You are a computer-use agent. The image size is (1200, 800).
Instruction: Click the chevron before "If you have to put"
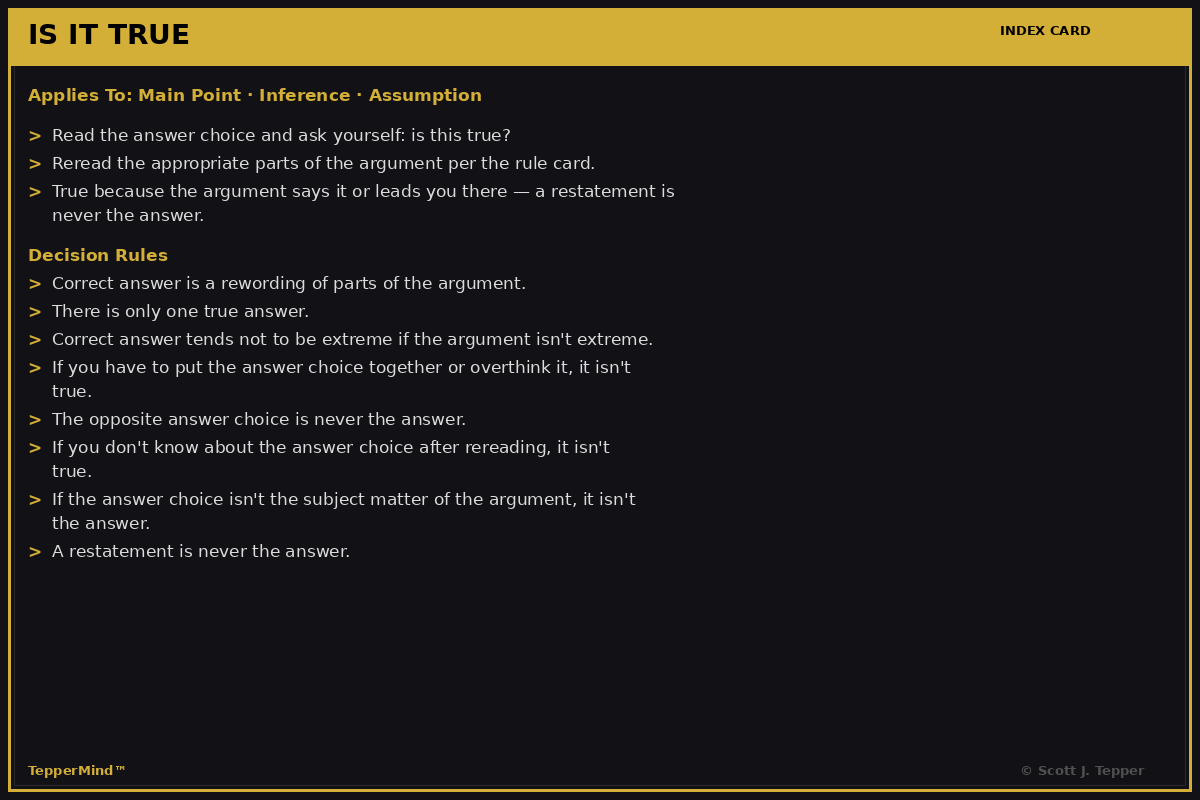pos(35,368)
